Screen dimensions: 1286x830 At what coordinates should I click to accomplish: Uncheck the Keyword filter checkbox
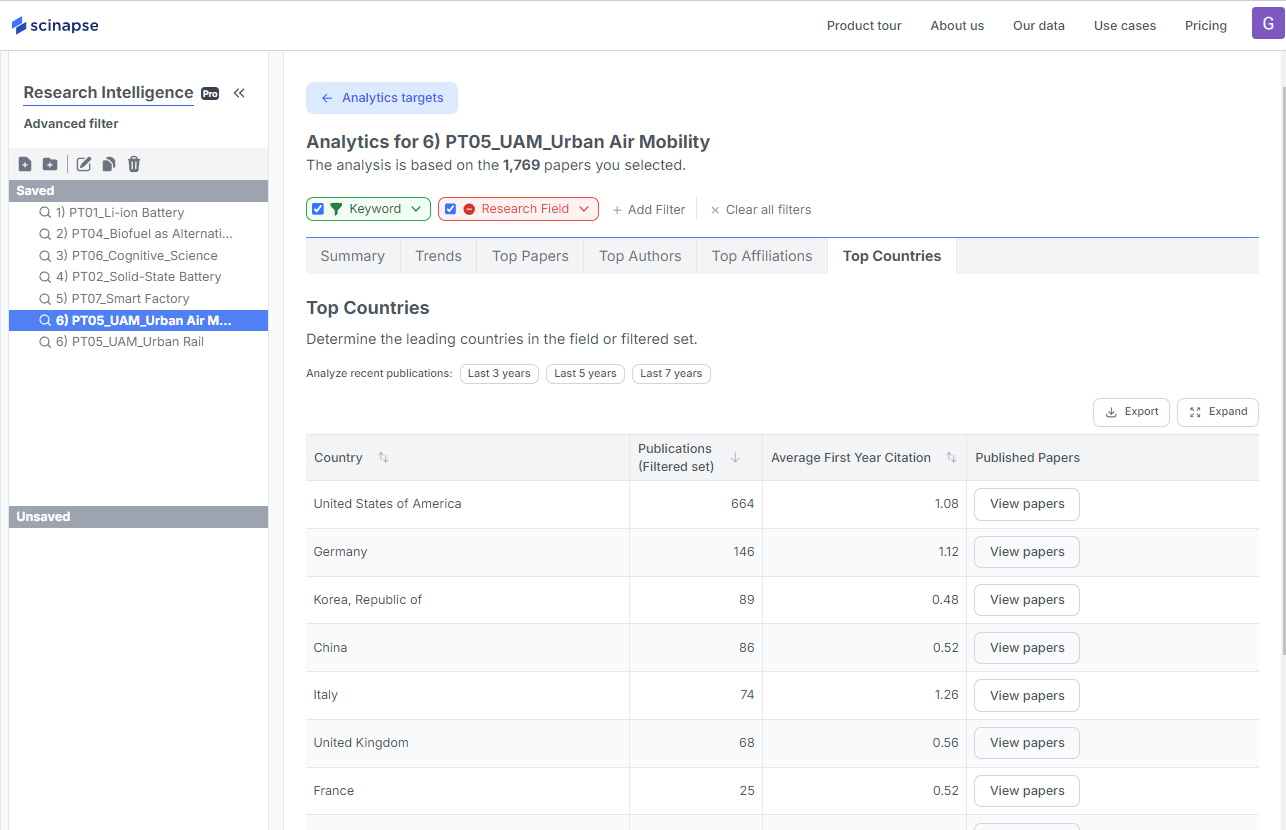pos(318,209)
